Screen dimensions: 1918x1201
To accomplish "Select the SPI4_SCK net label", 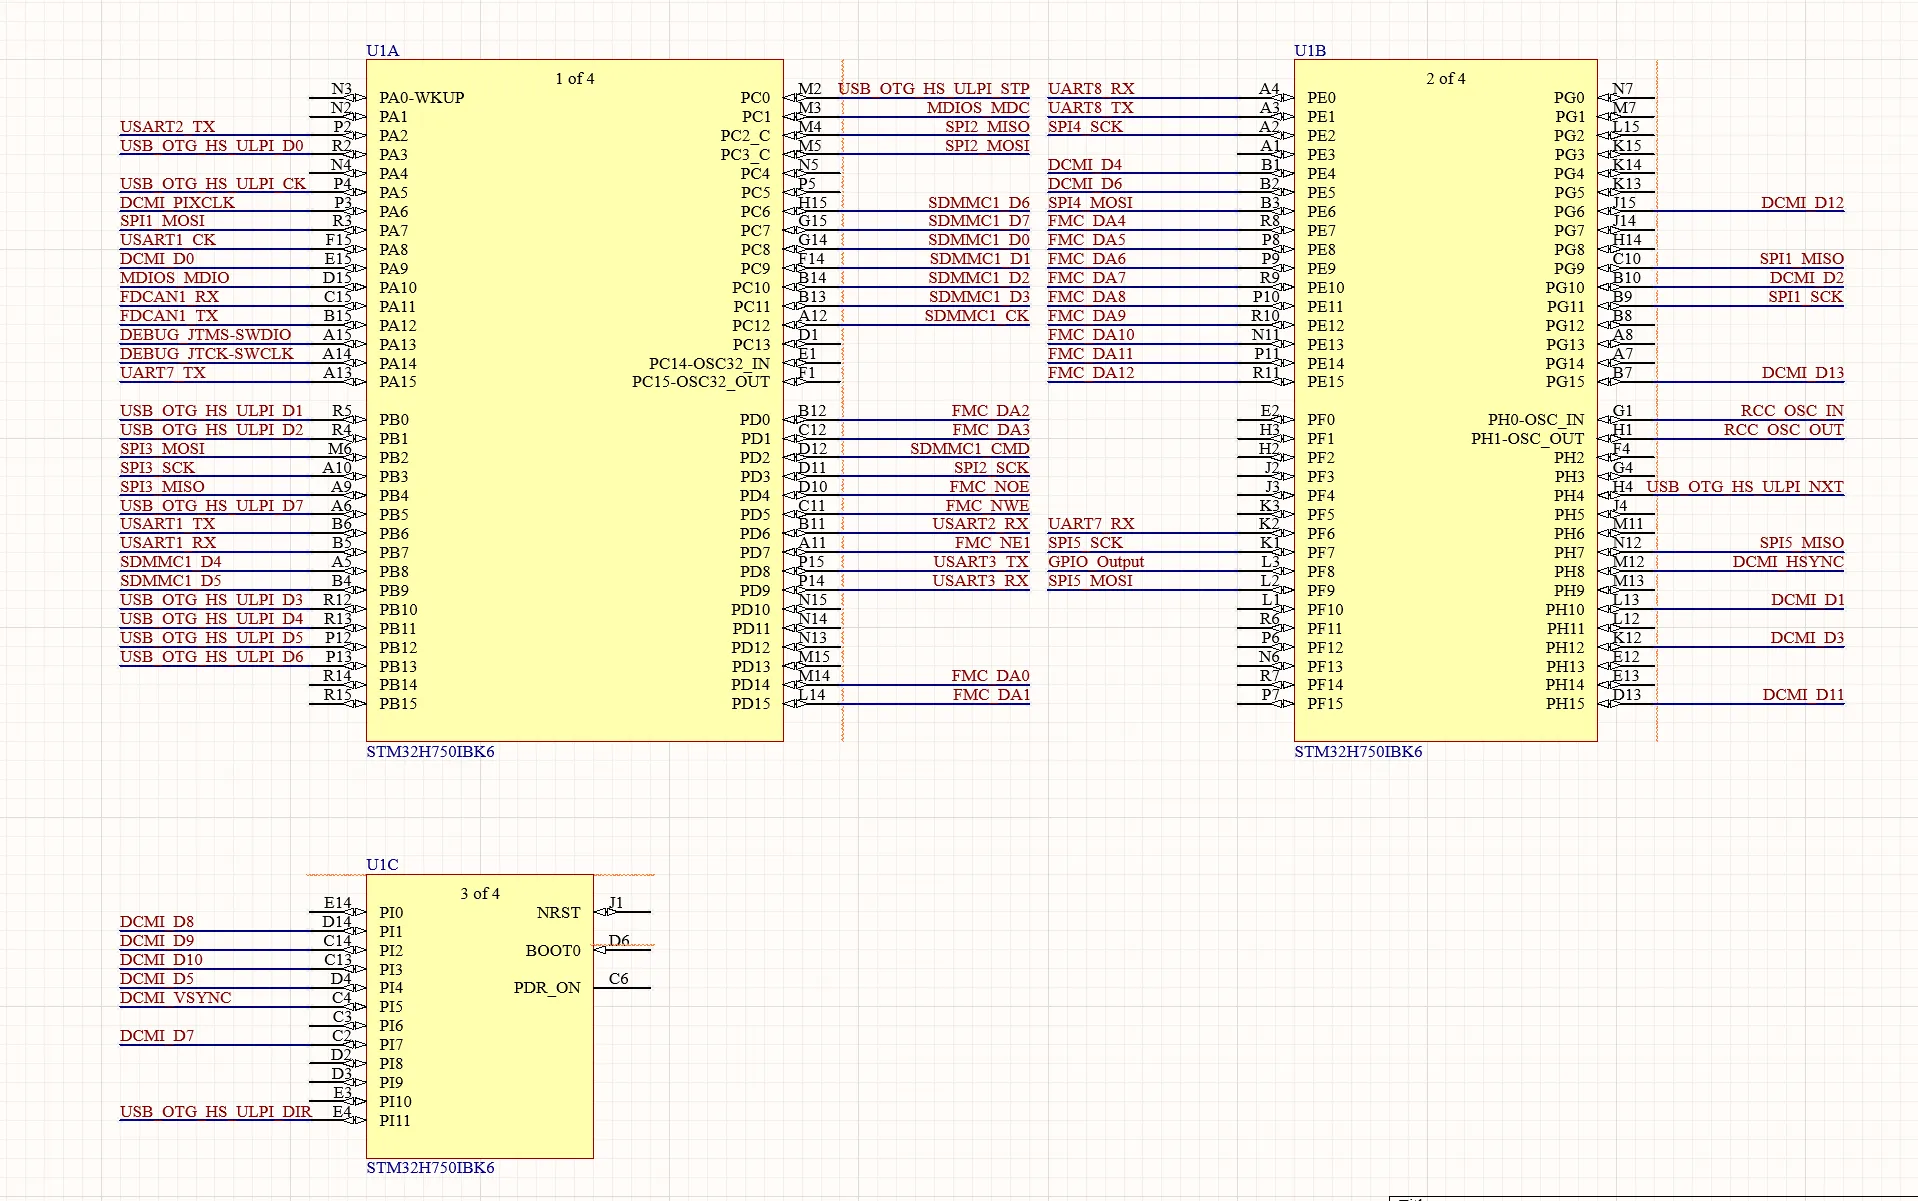I will (x=1085, y=126).
